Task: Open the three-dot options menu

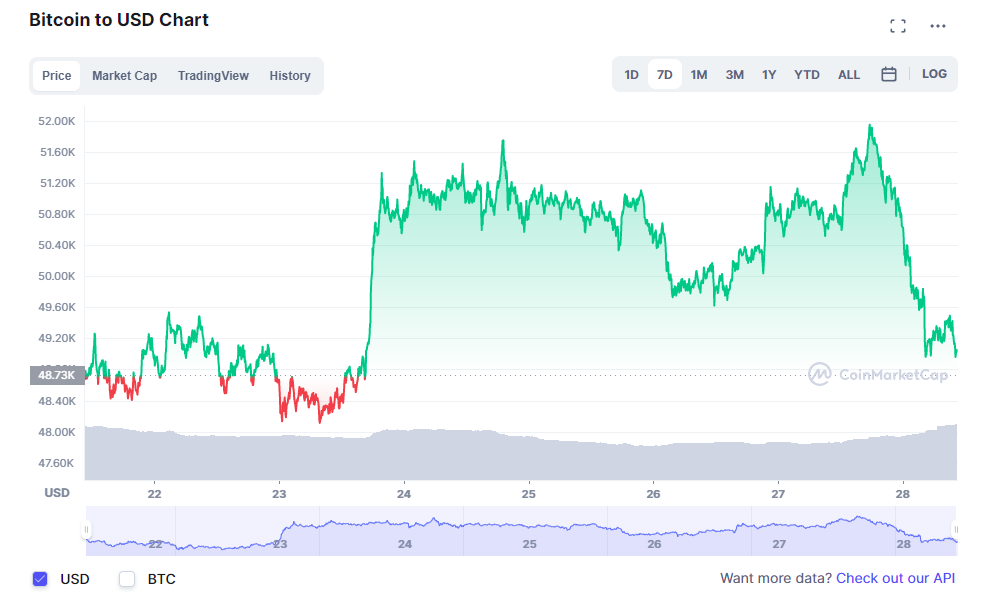Action: click(937, 25)
